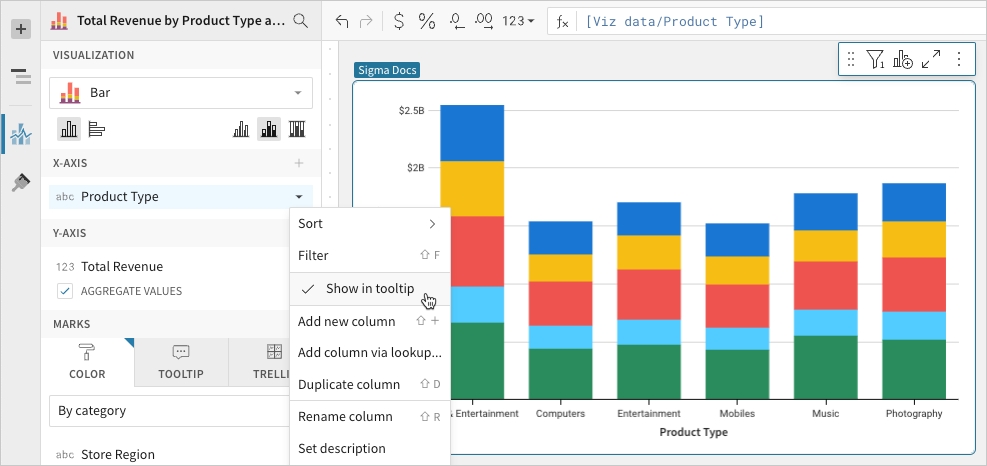Apply percent number format
This screenshot has width=987, height=466.
(427, 21)
